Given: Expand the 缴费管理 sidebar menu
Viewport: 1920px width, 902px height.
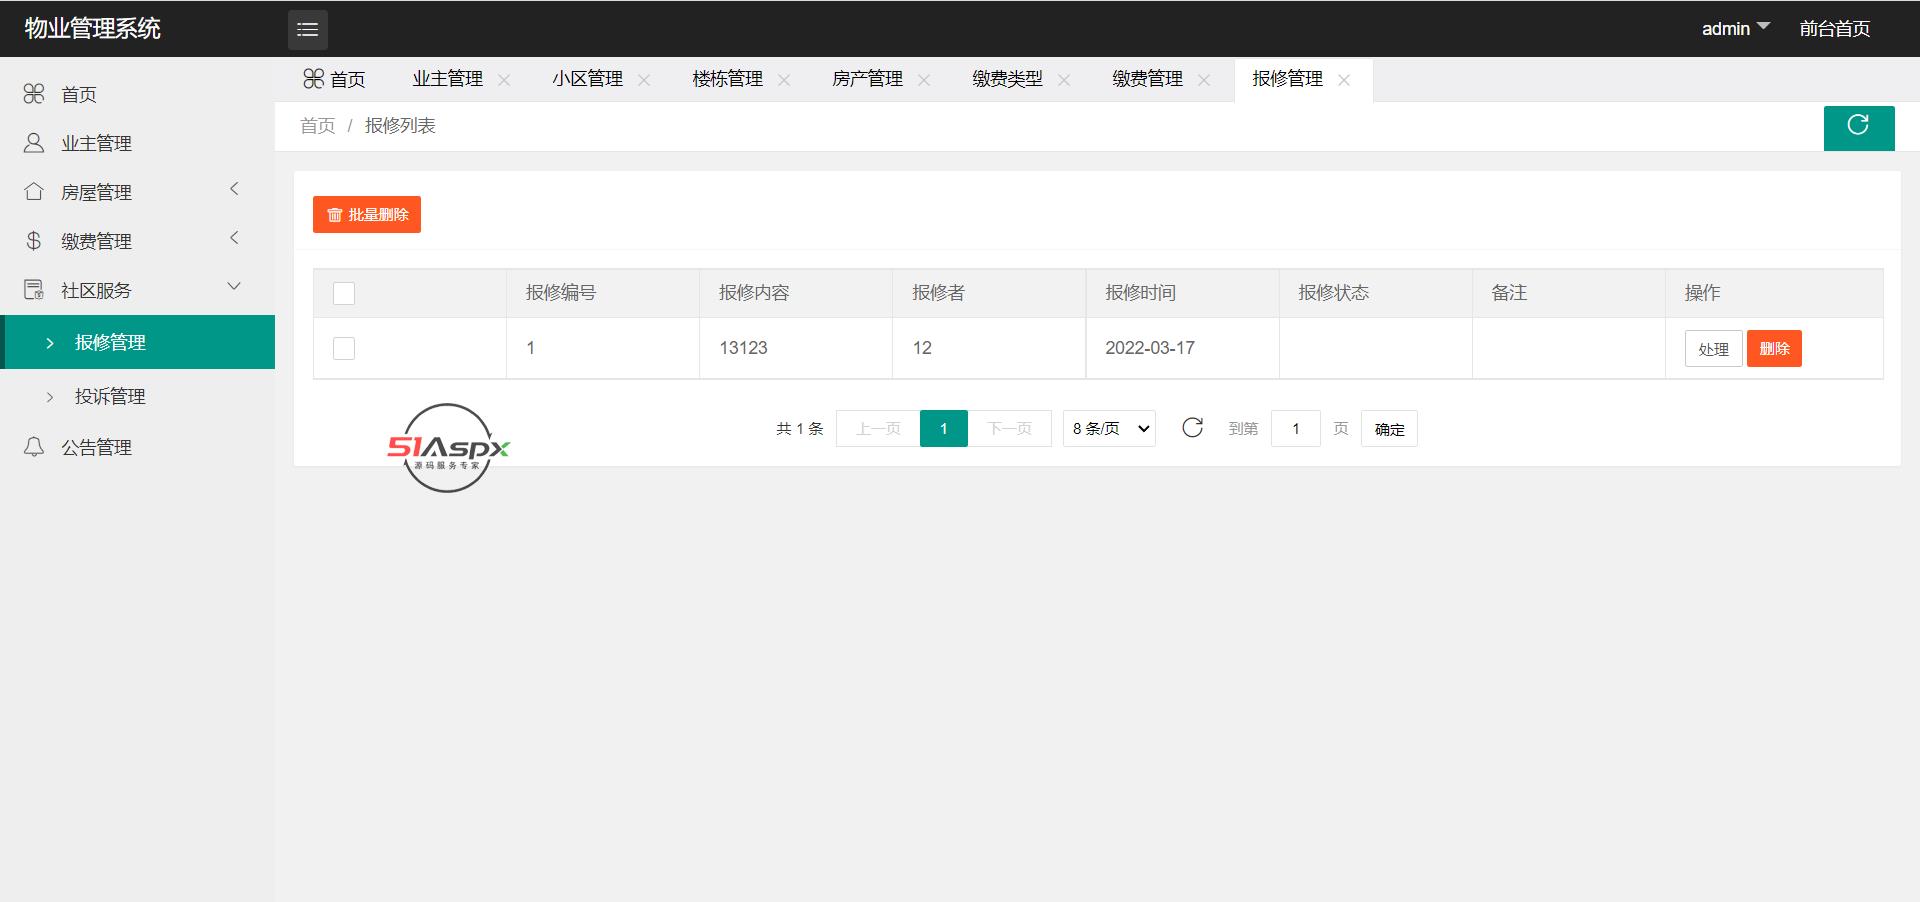Looking at the screenshot, I should (96, 241).
